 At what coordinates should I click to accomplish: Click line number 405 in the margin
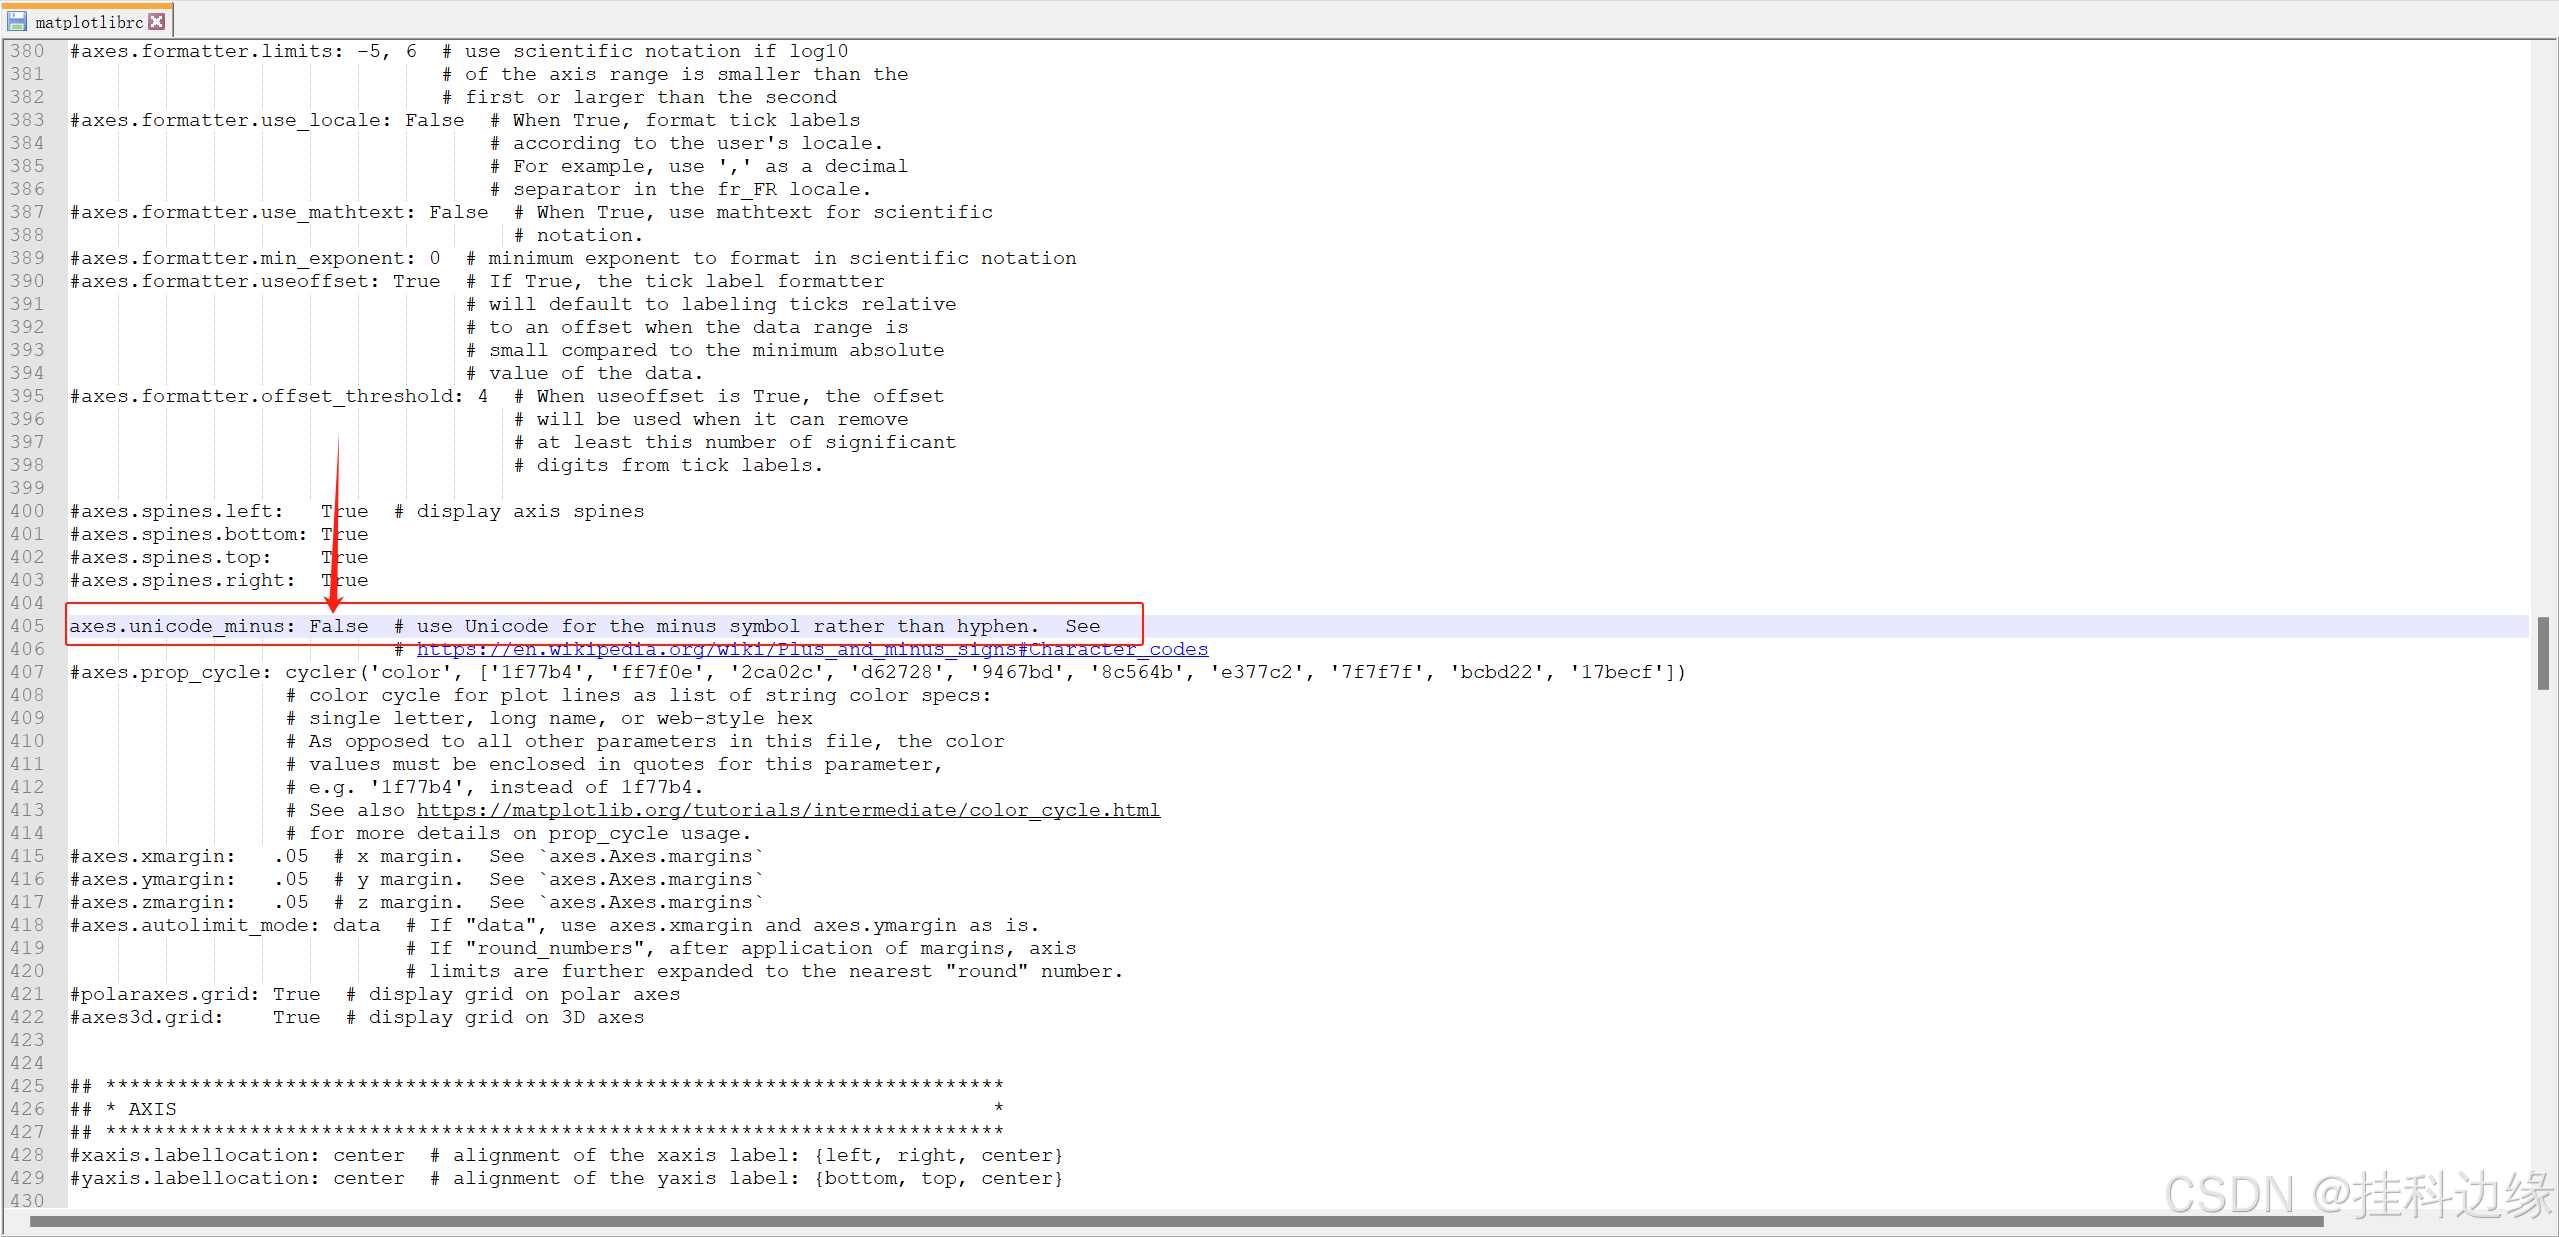[28, 626]
